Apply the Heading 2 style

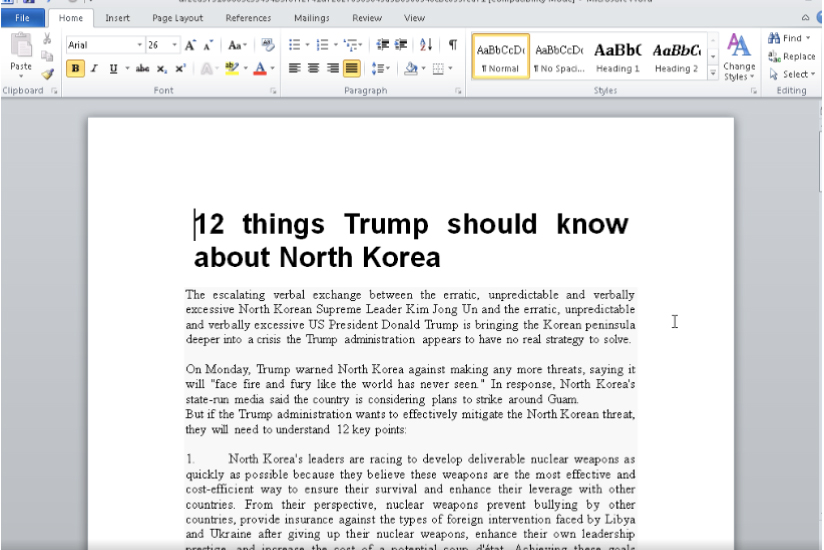(x=676, y=57)
